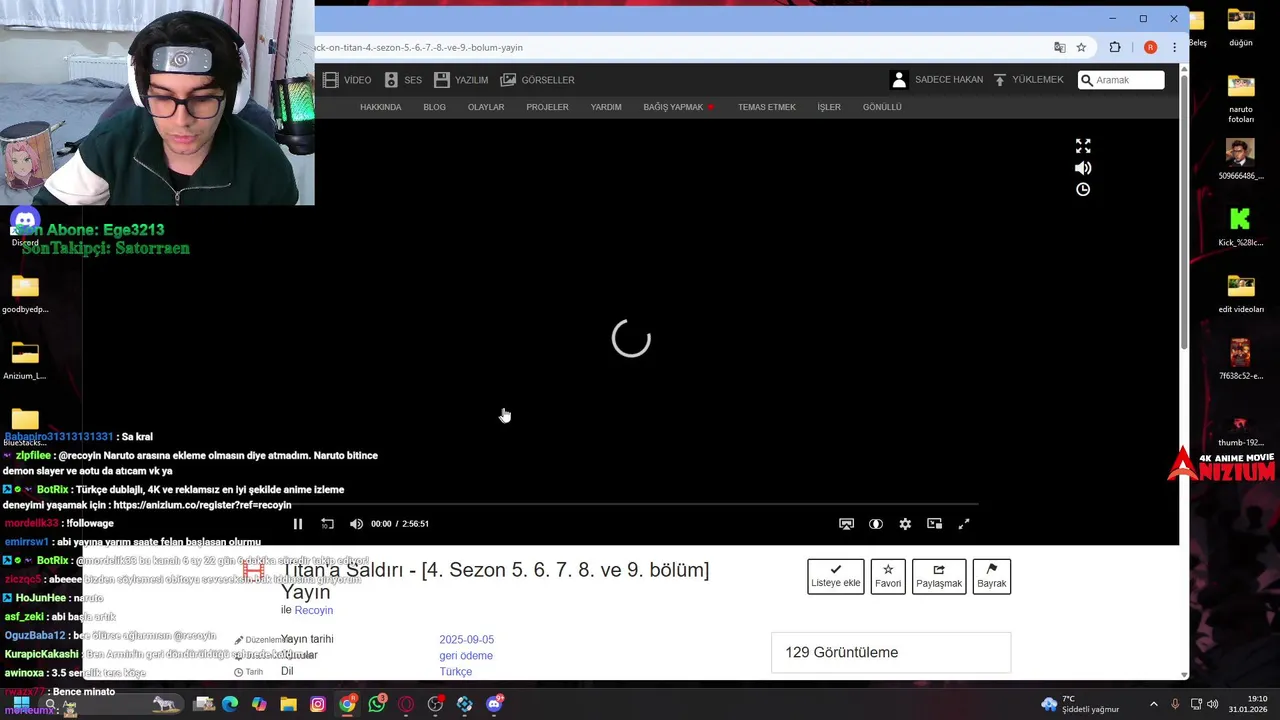1280x720 pixels.
Task: Click the browser vertical scrollbar
Action: [x=1185, y=210]
